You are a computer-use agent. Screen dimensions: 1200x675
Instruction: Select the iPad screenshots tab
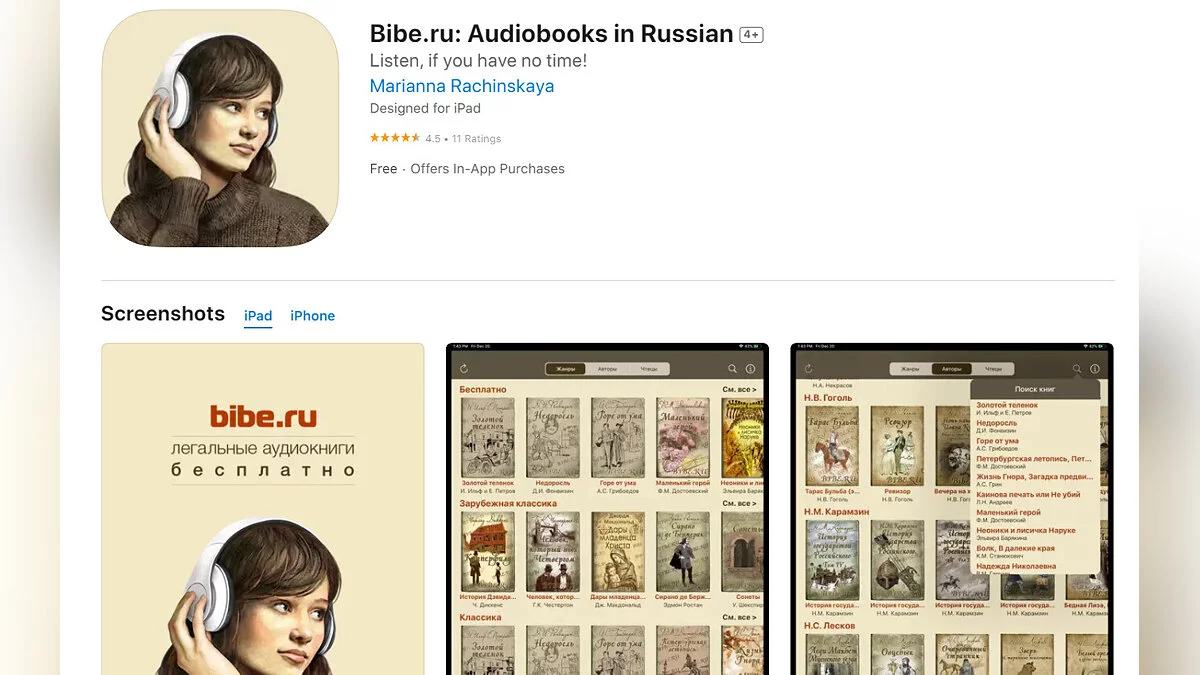[x=258, y=316]
